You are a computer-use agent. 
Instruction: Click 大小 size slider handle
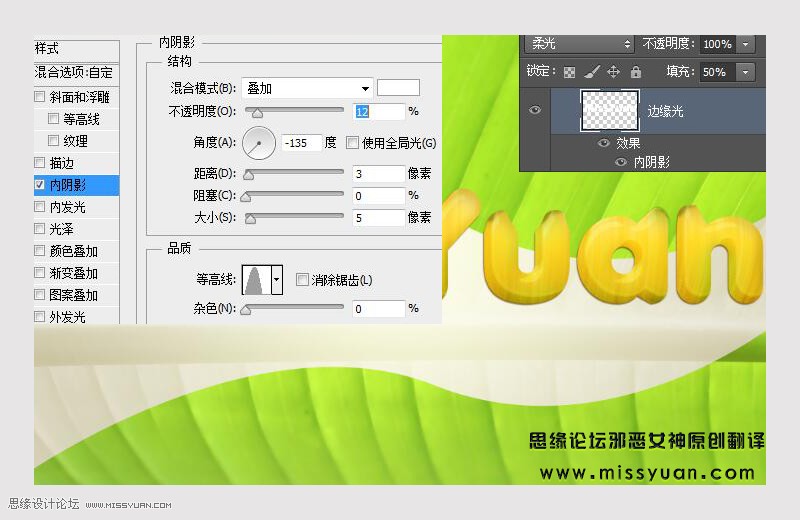(x=250, y=219)
